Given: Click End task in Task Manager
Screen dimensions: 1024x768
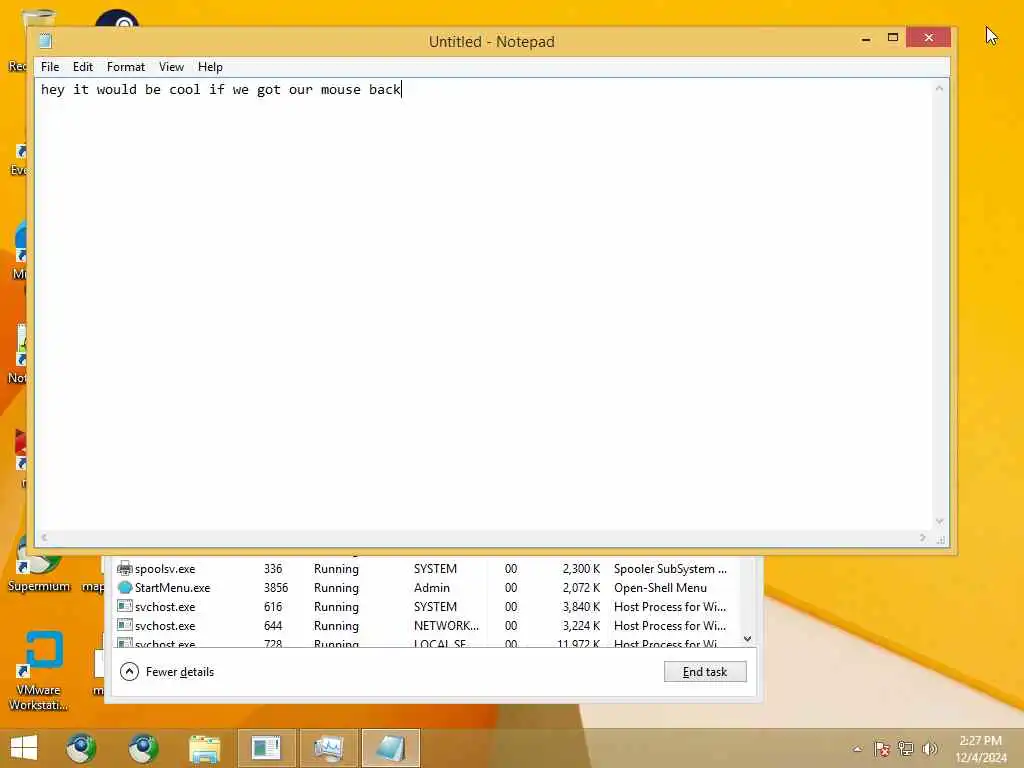Looking at the screenshot, I should pos(705,671).
